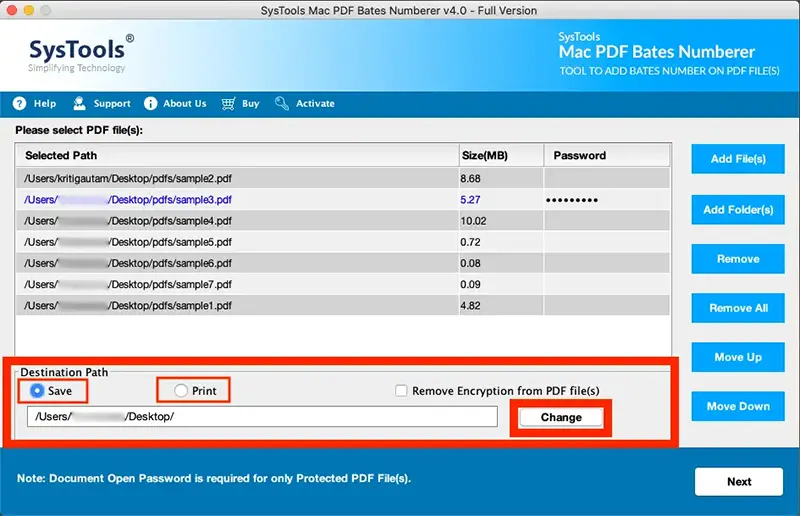Click the Change destination button

[x=561, y=417]
